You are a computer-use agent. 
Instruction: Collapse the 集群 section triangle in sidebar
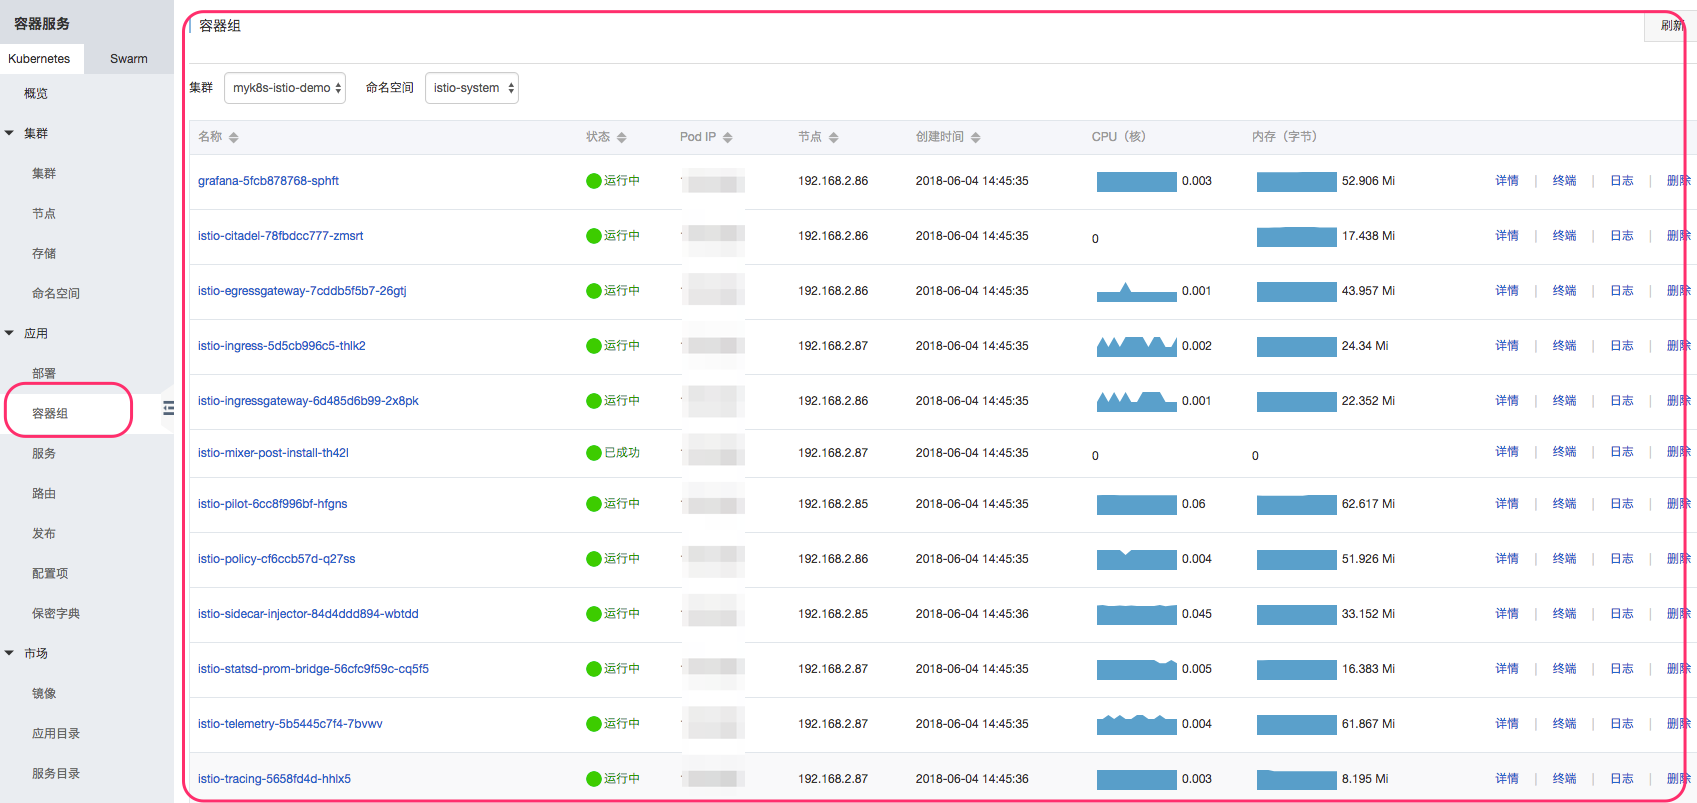click(9, 133)
